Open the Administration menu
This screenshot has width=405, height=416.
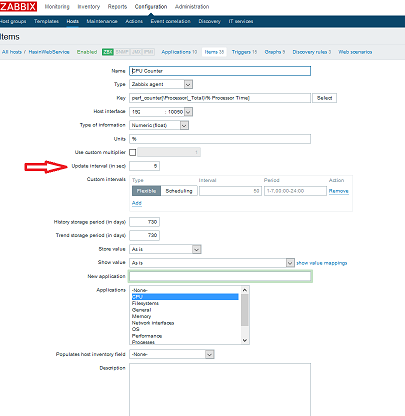pyautogui.click(x=192, y=7)
